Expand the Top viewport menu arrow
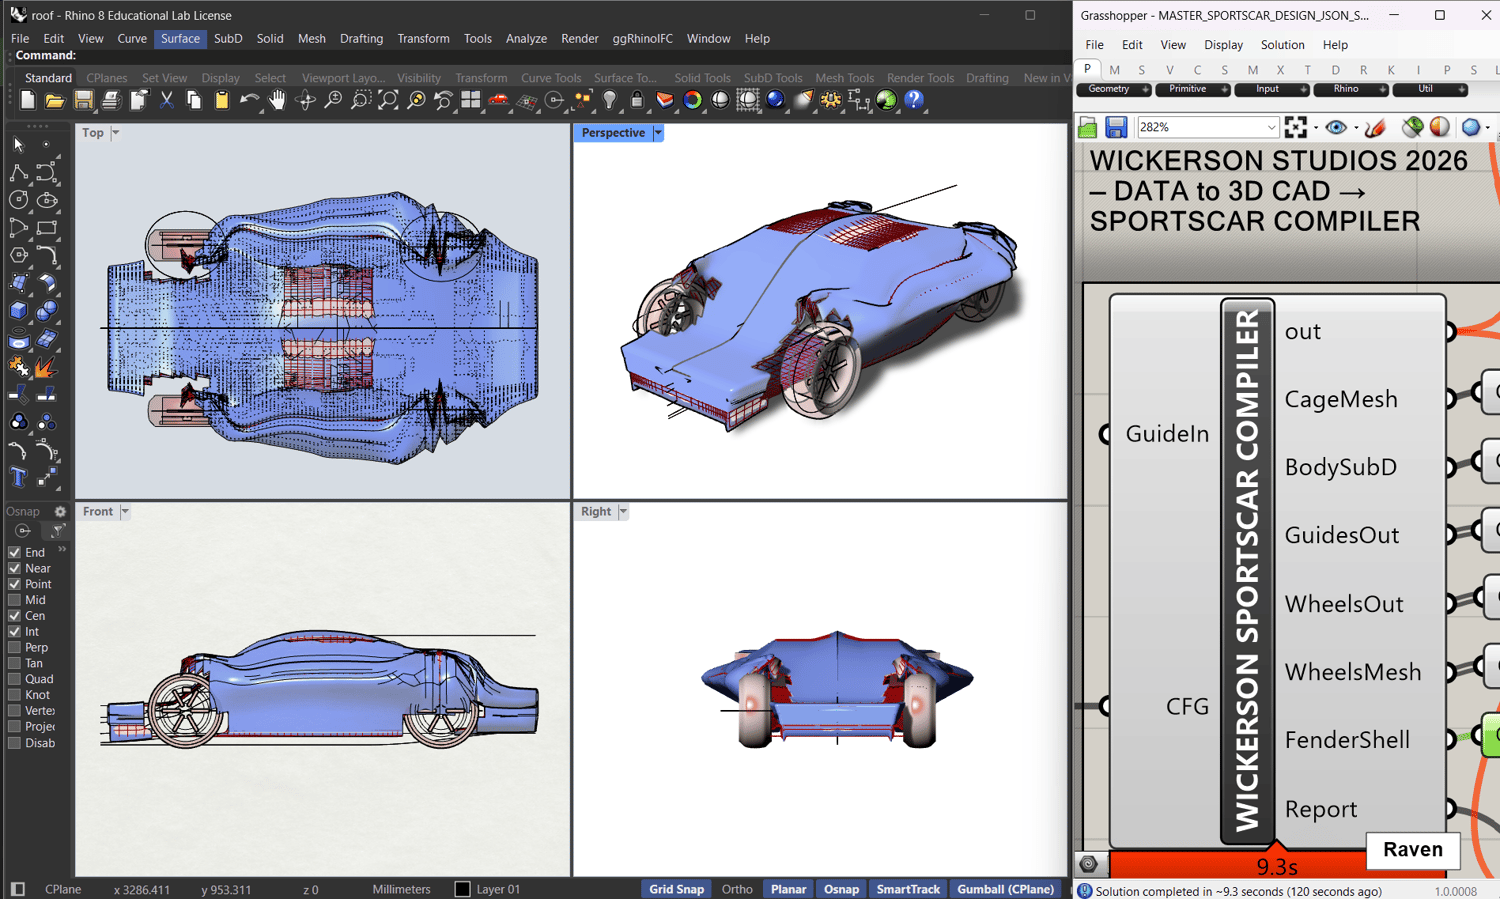1500x899 pixels. click(x=115, y=133)
